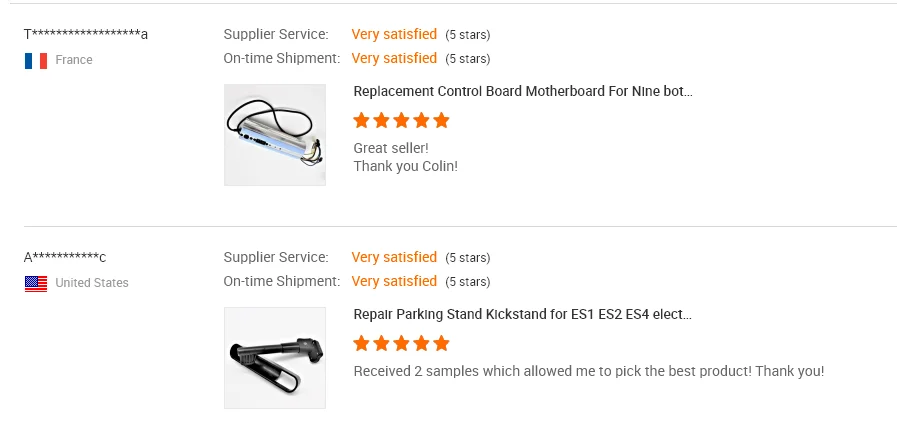
Task: Click the last star of the kickstand rating
Action: pos(441,344)
